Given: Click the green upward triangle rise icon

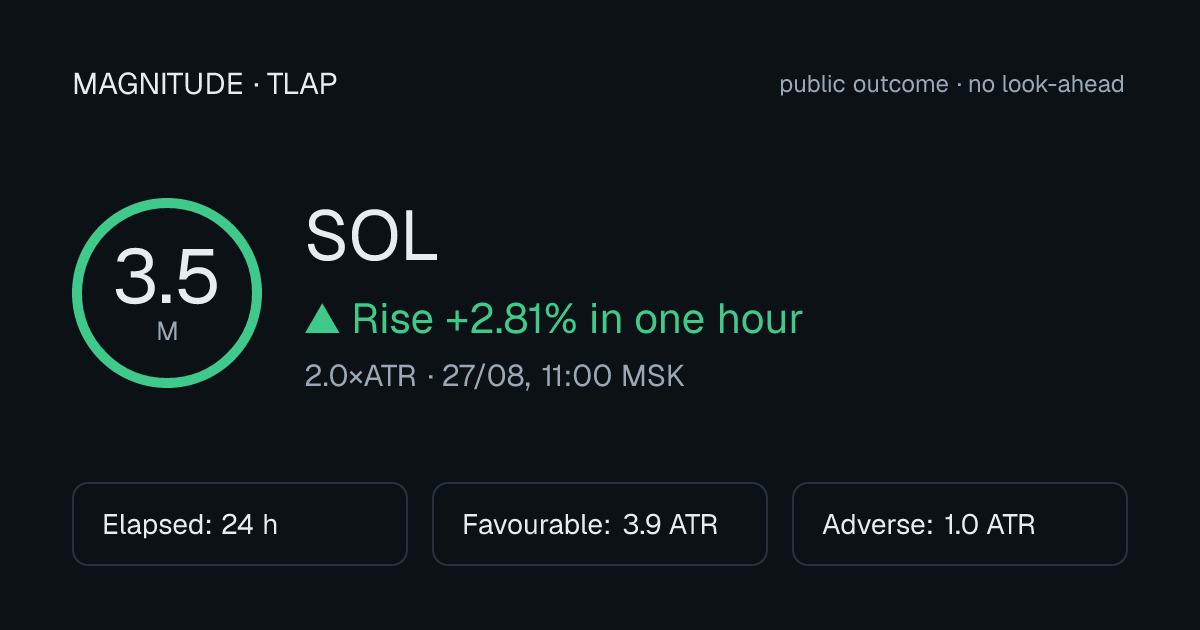Looking at the screenshot, I should coord(322,320).
